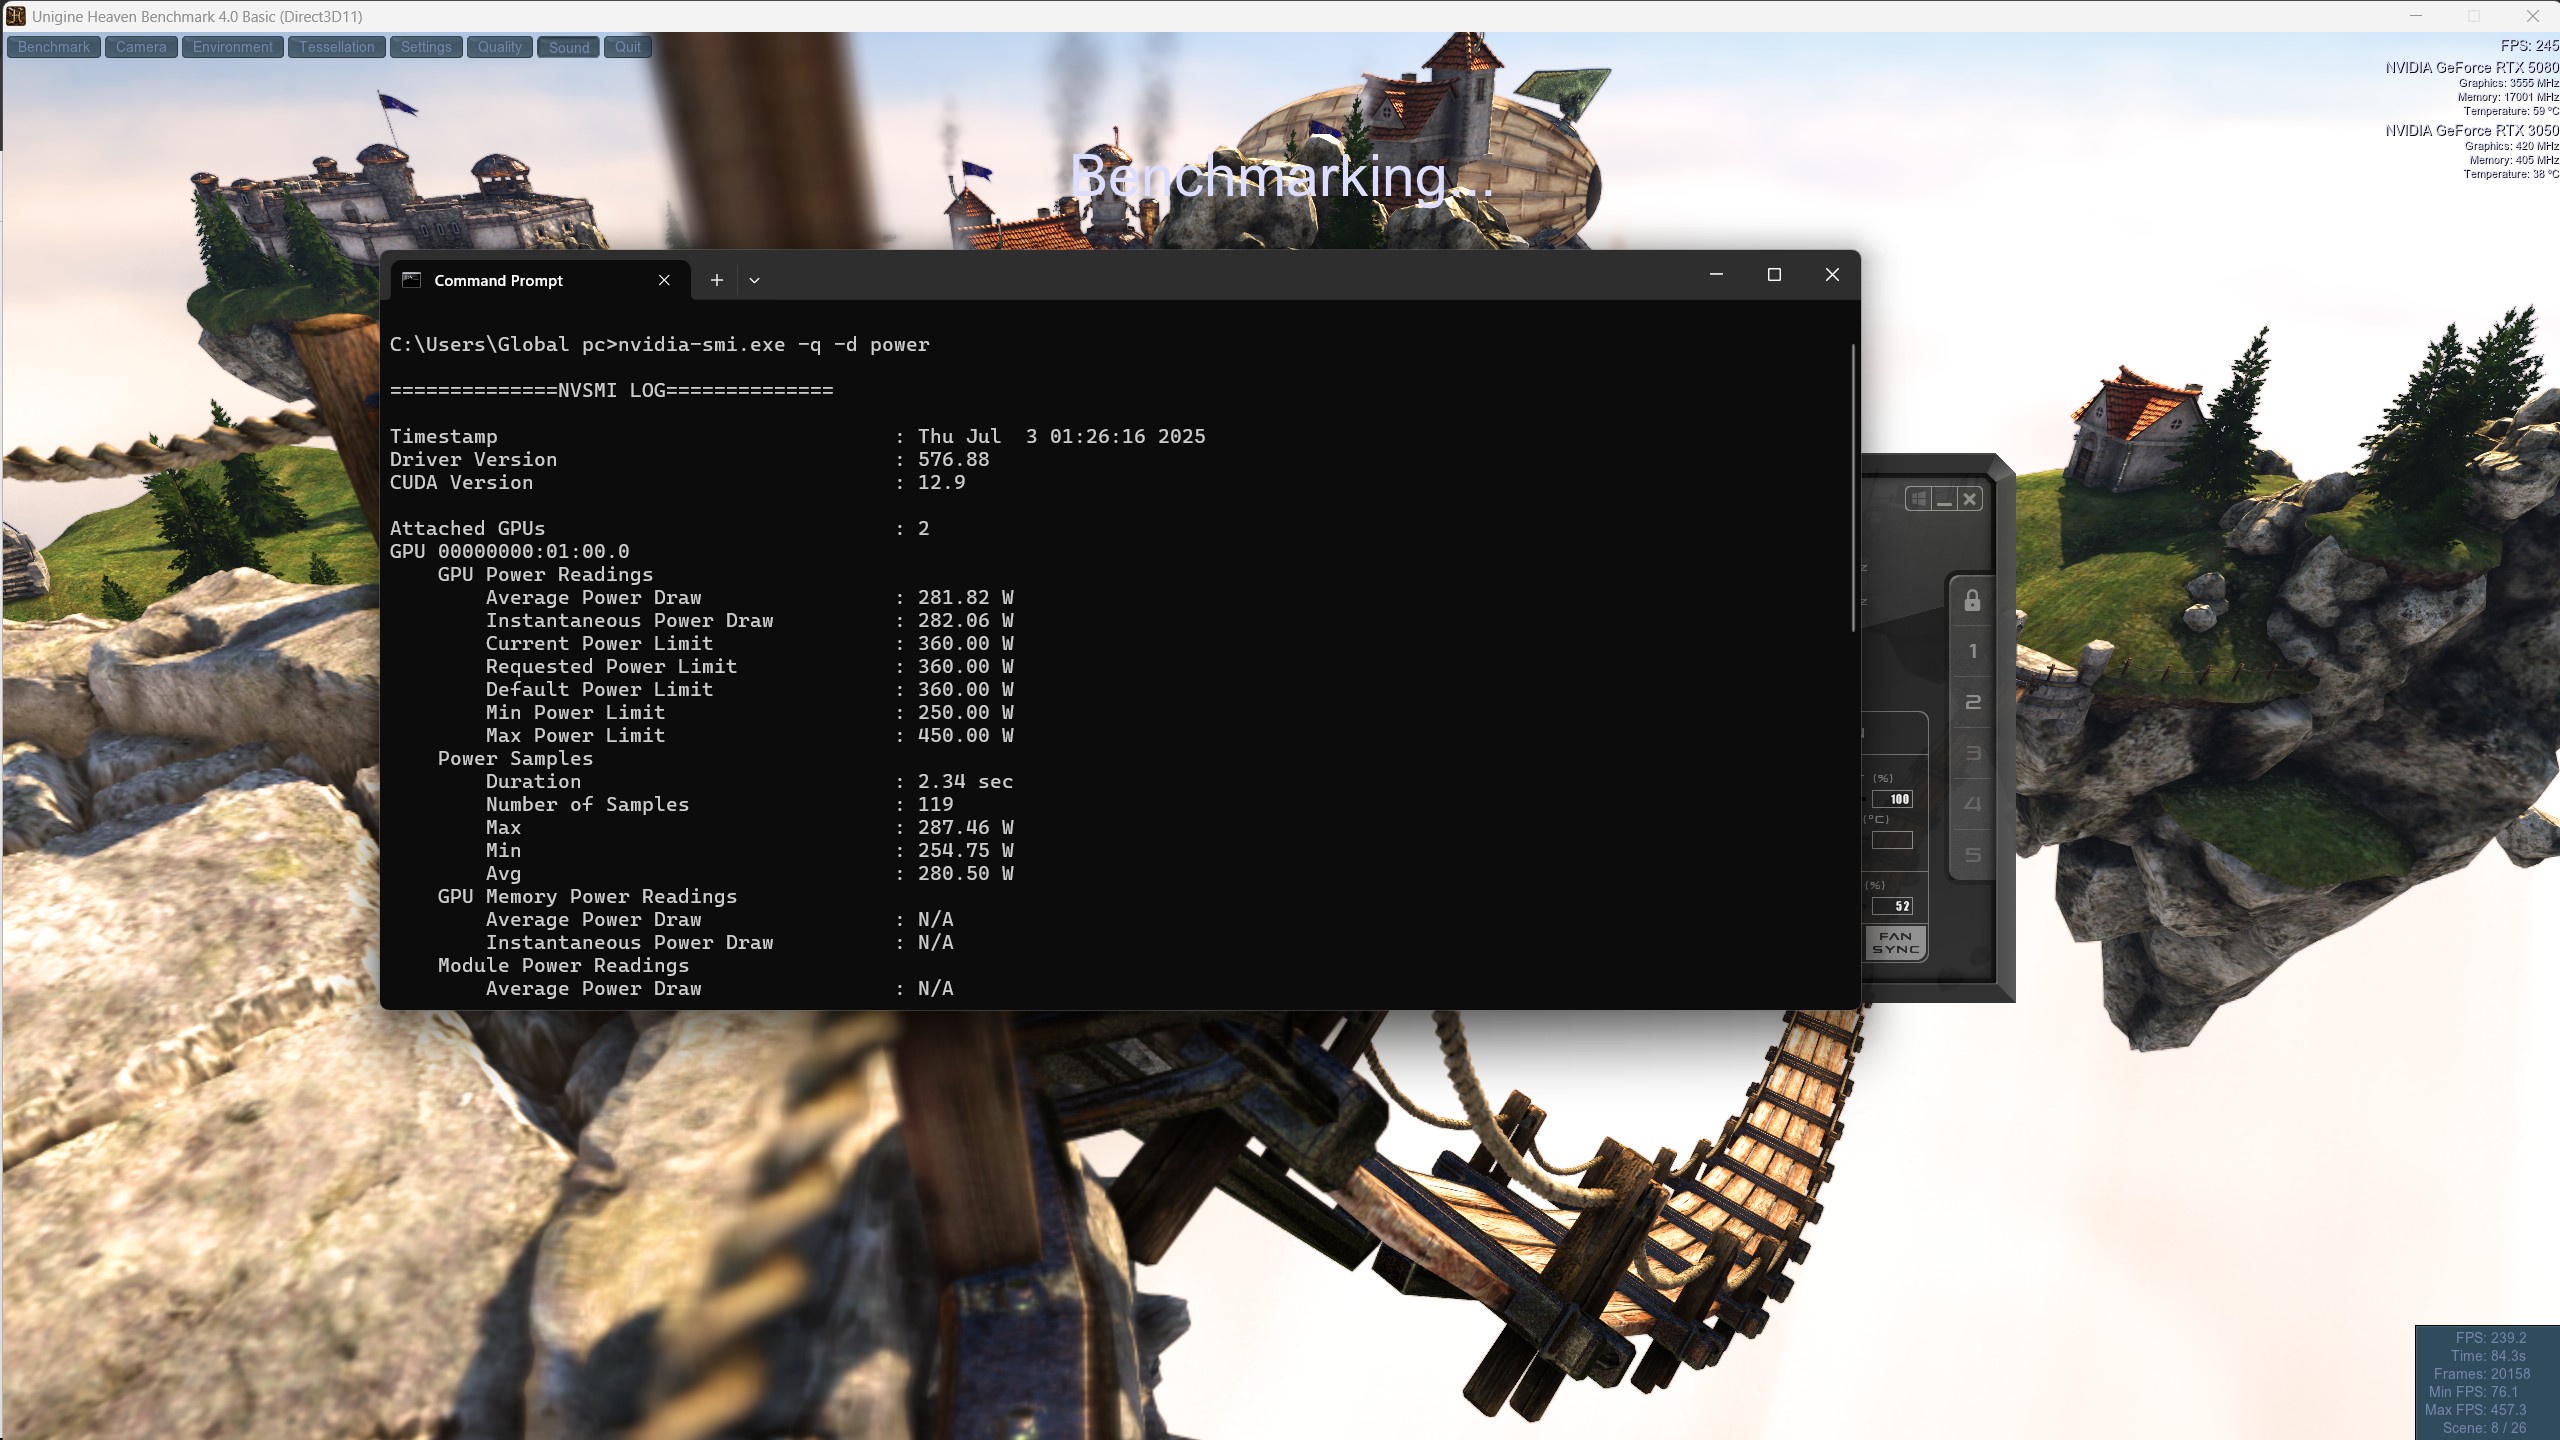Image resolution: width=2560 pixels, height=1440 pixels.
Task: Click the Quit button in Heaven
Action: (x=628, y=47)
